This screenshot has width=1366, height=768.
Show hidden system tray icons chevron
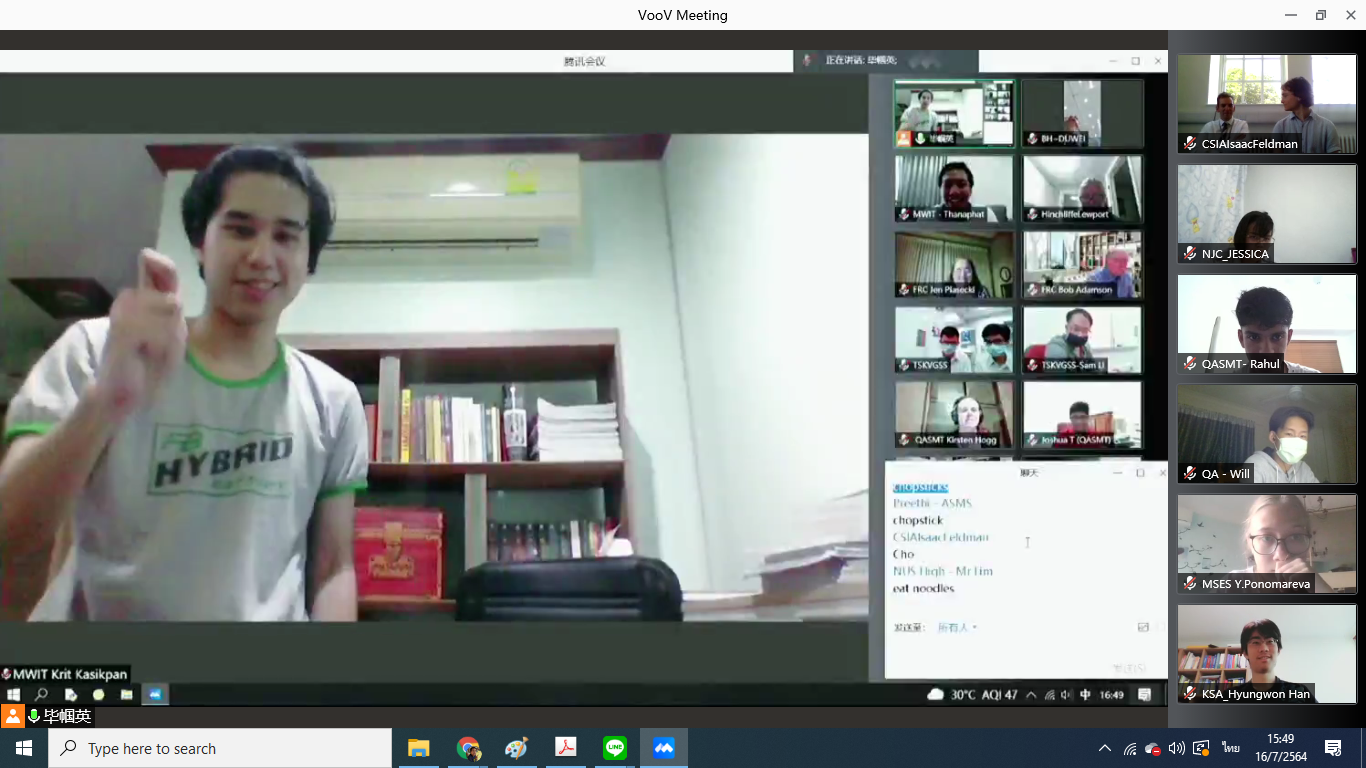point(1105,748)
